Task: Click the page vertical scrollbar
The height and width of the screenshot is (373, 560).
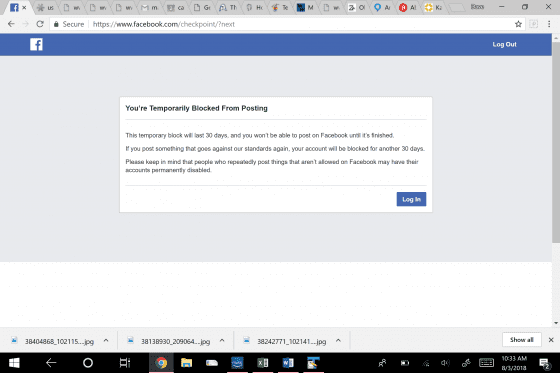Action: pos(556,143)
